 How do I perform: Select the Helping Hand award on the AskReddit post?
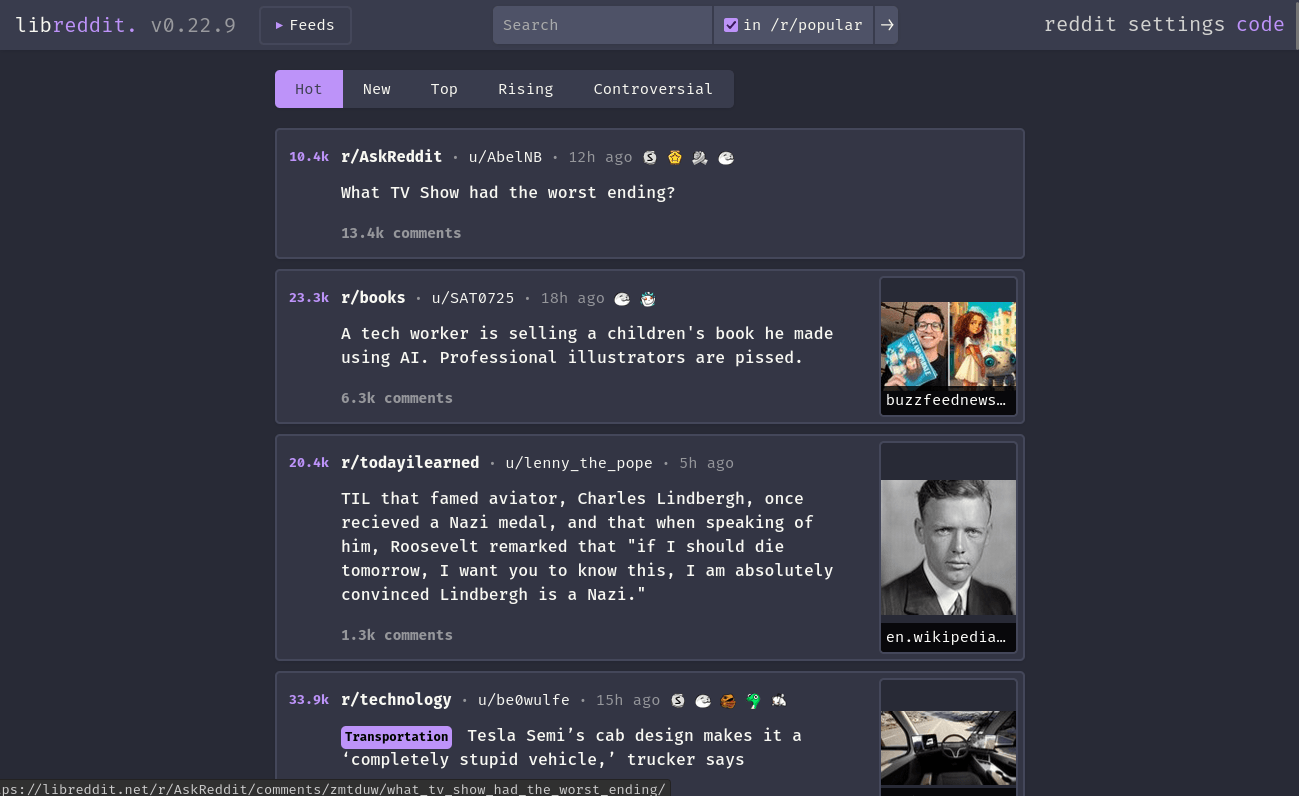point(700,157)
